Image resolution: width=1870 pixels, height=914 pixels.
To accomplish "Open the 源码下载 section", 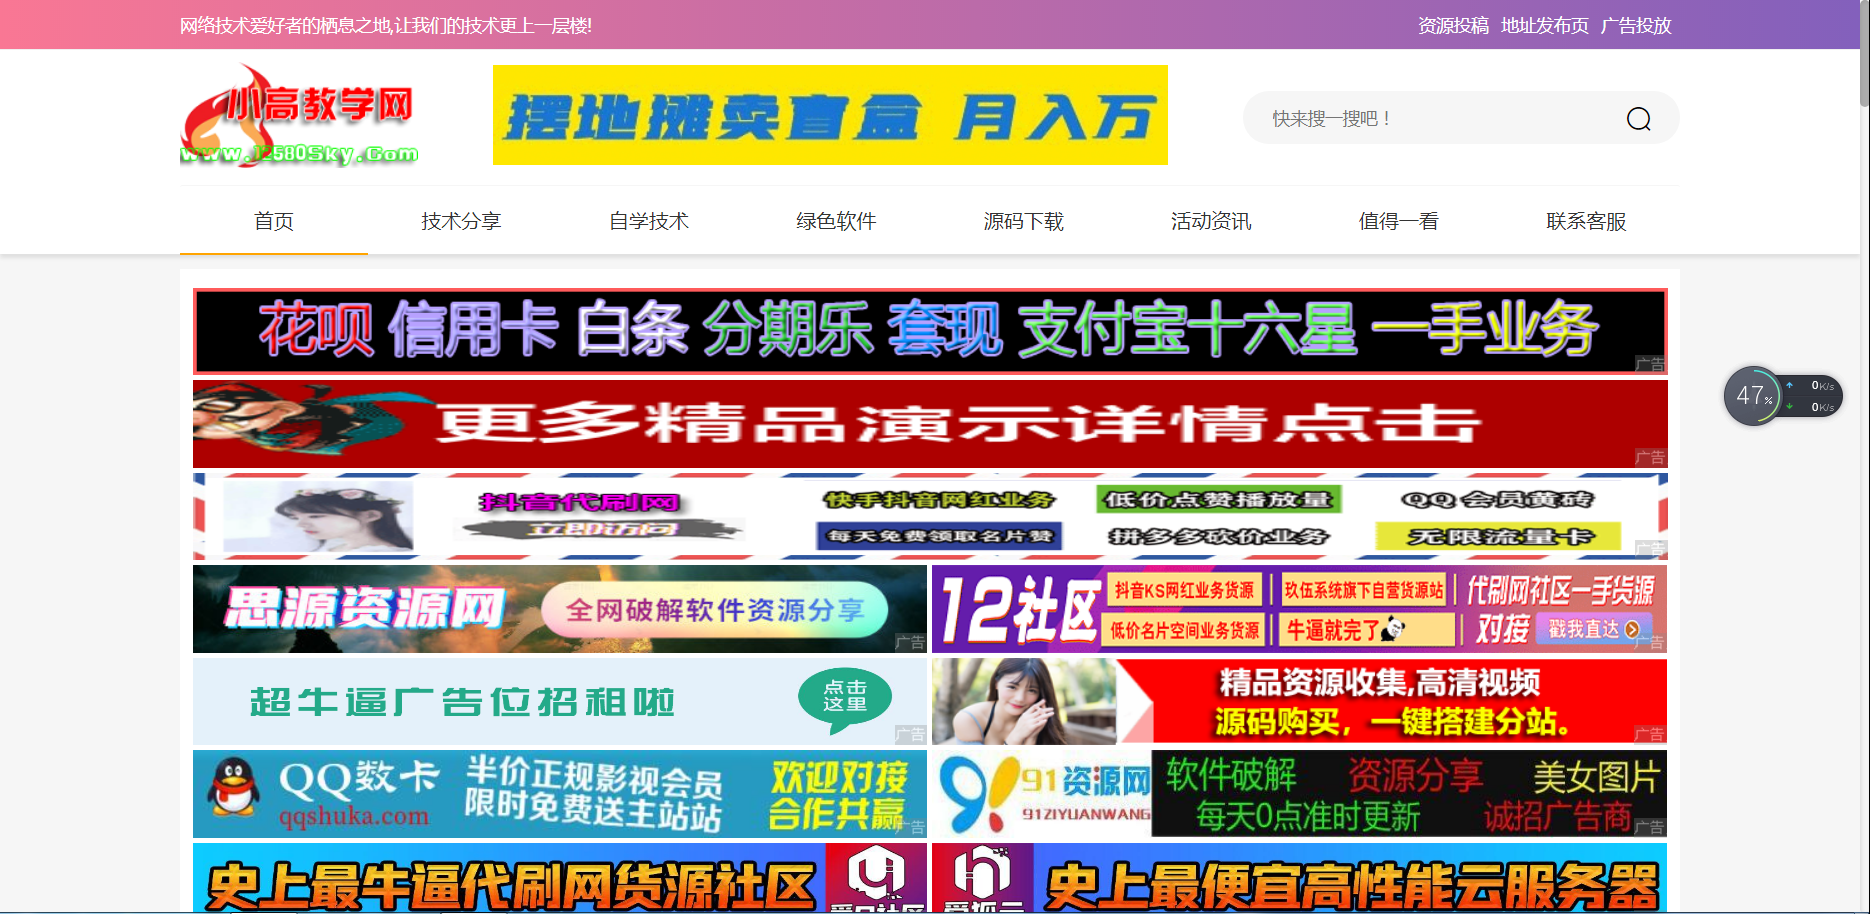I will 1023,222.
